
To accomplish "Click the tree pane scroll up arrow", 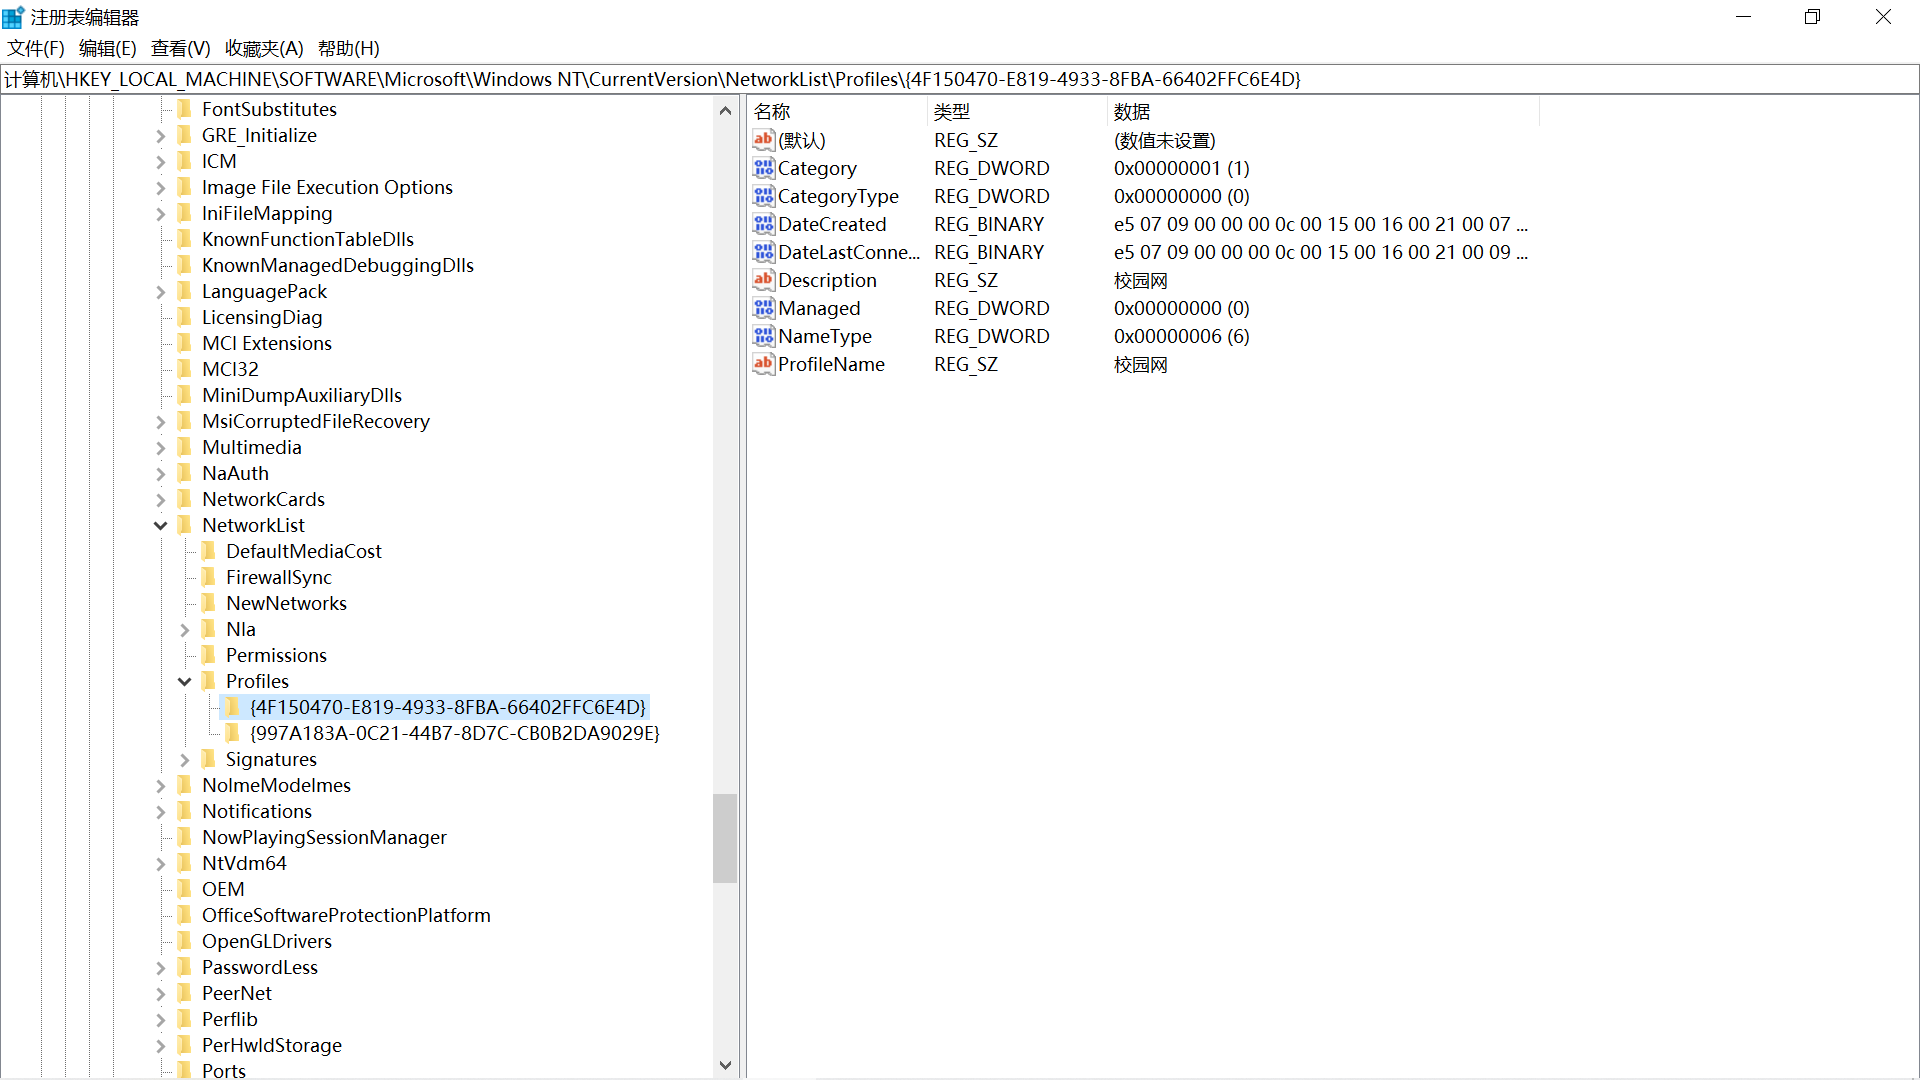I will (725, 110).
